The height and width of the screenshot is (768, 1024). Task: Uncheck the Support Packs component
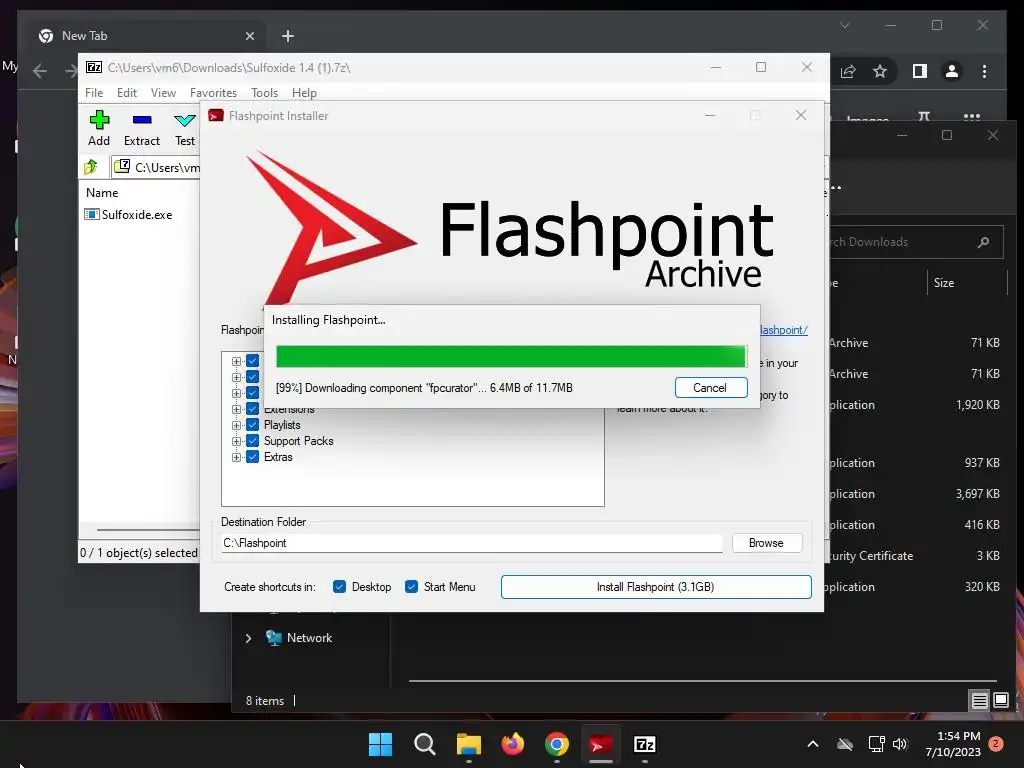click(253, 441)
